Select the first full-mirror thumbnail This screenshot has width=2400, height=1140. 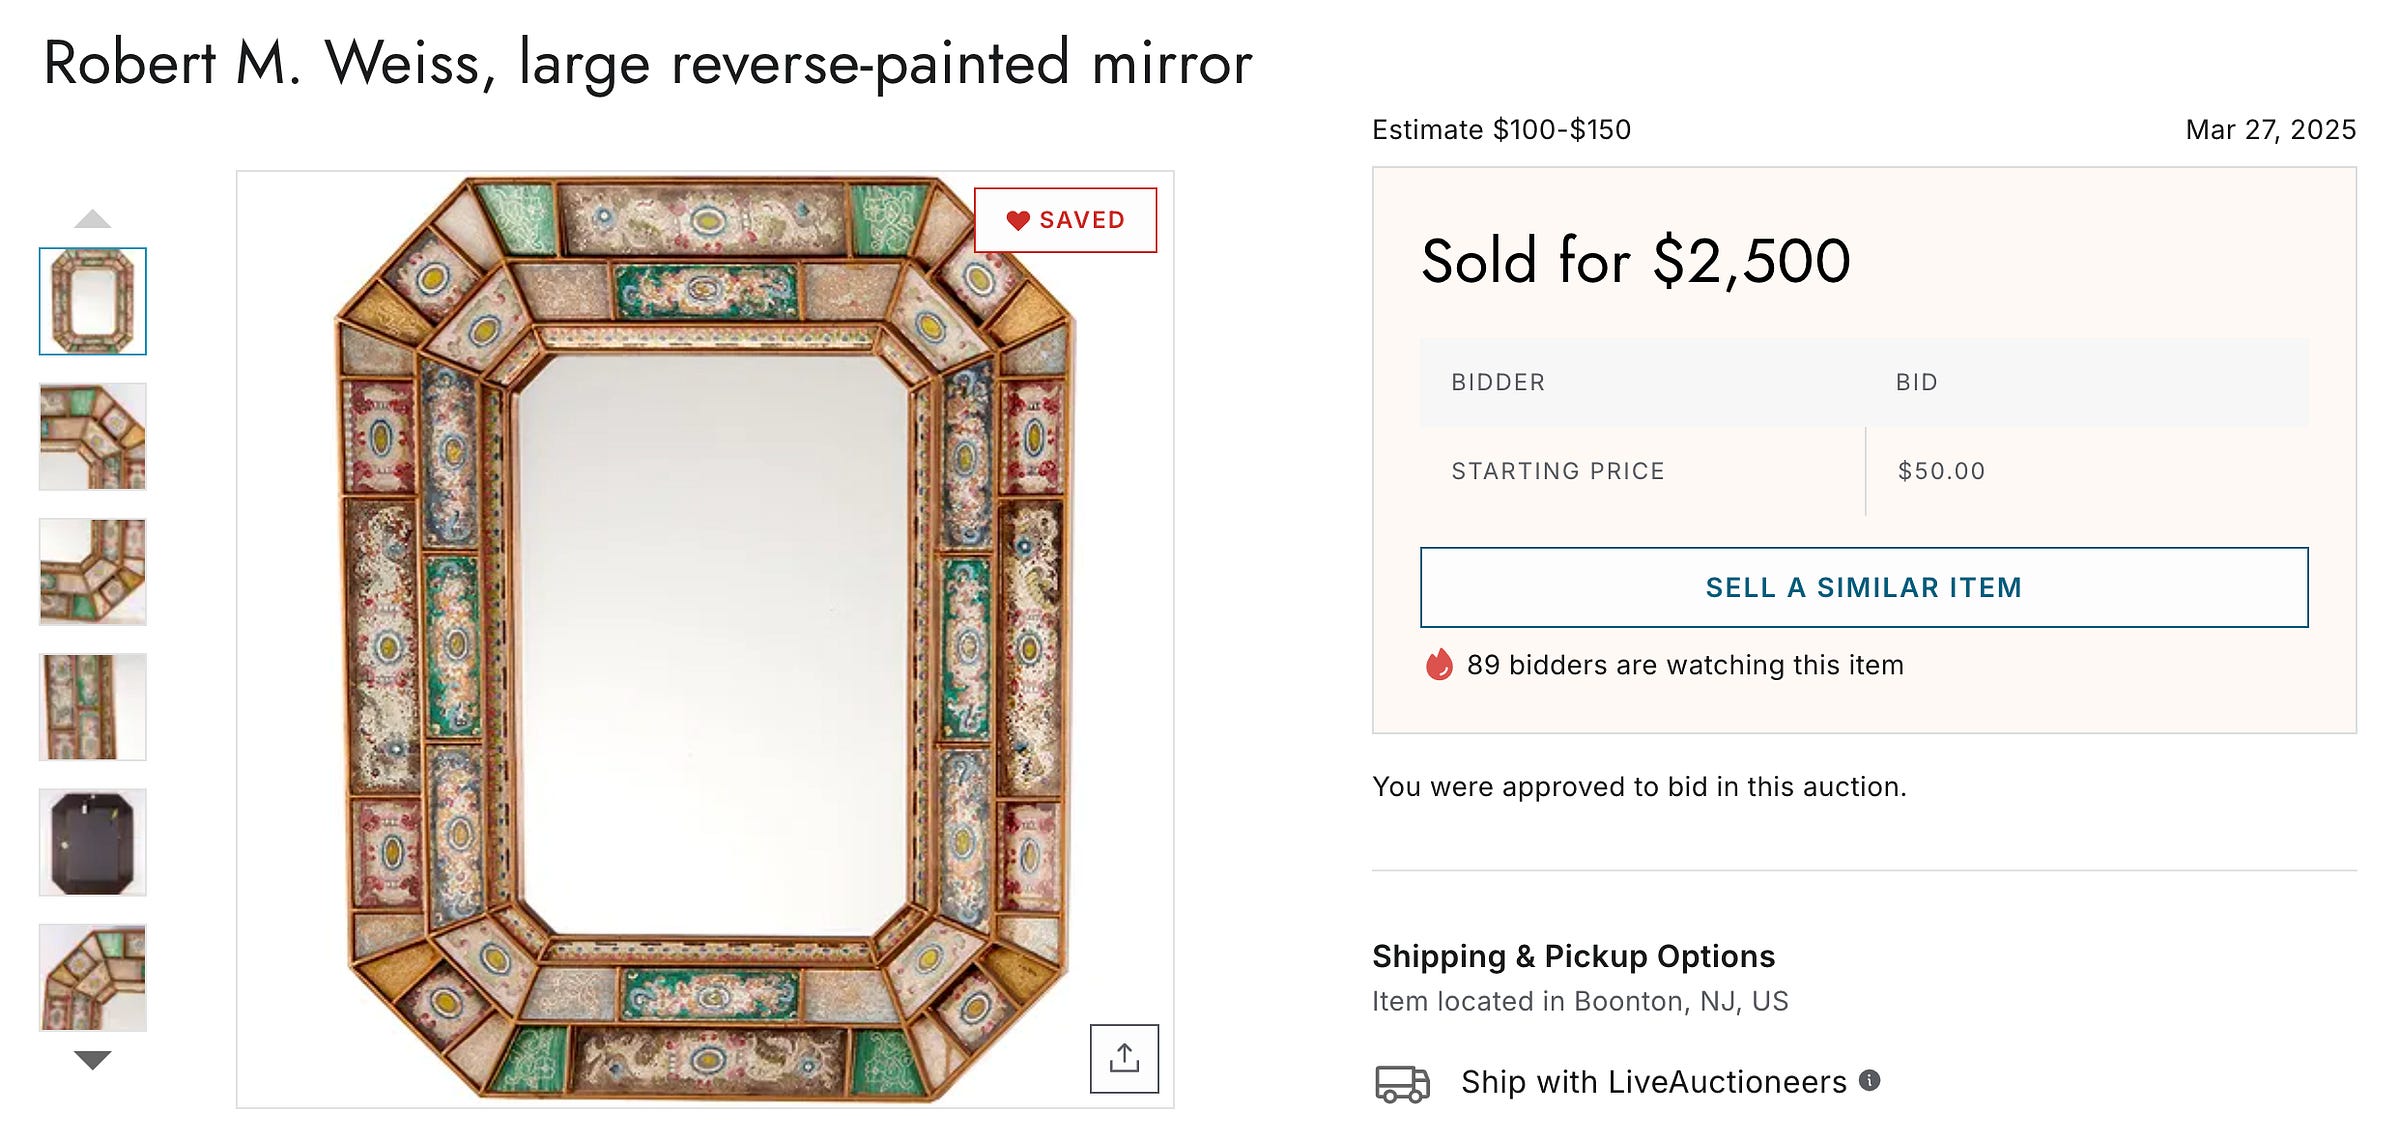tap(93, 301)
